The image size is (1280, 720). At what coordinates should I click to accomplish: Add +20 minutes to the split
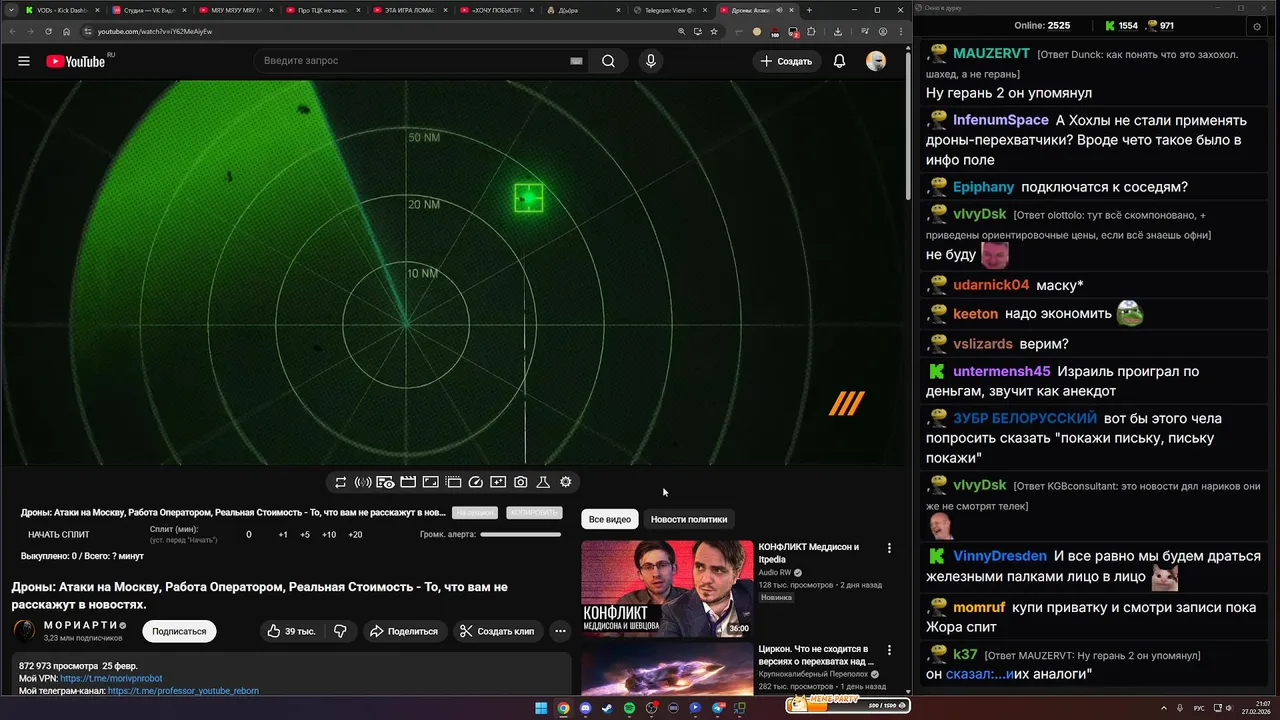tap(355, 535)
